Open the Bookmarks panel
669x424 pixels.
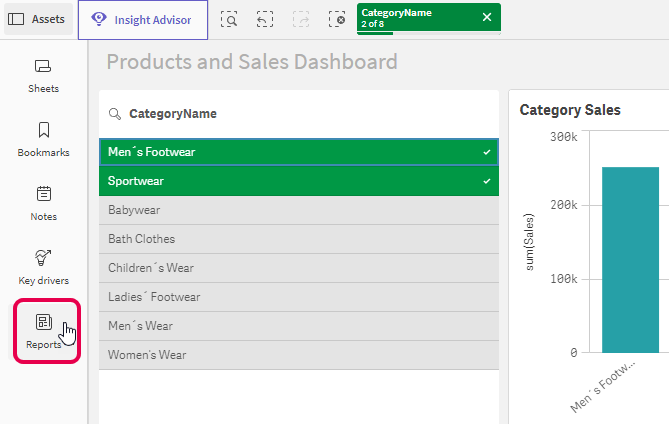43,139
